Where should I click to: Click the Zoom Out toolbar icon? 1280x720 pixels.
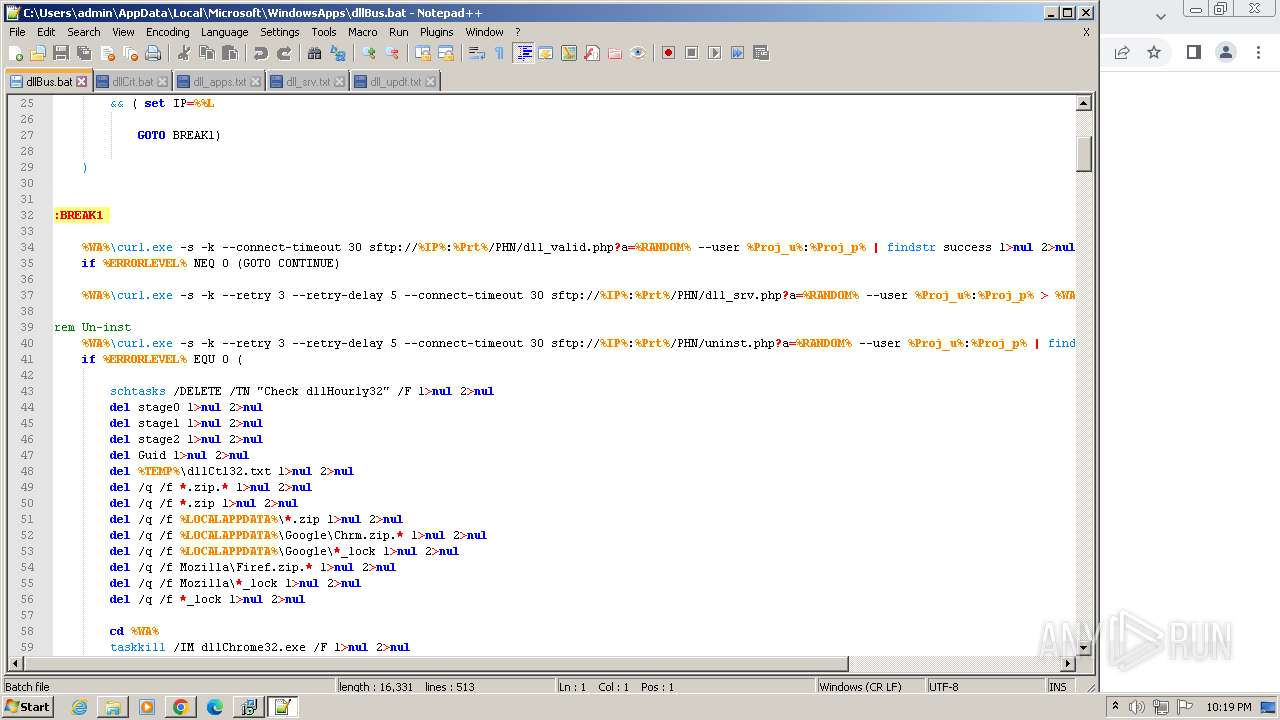pos(392,53)
